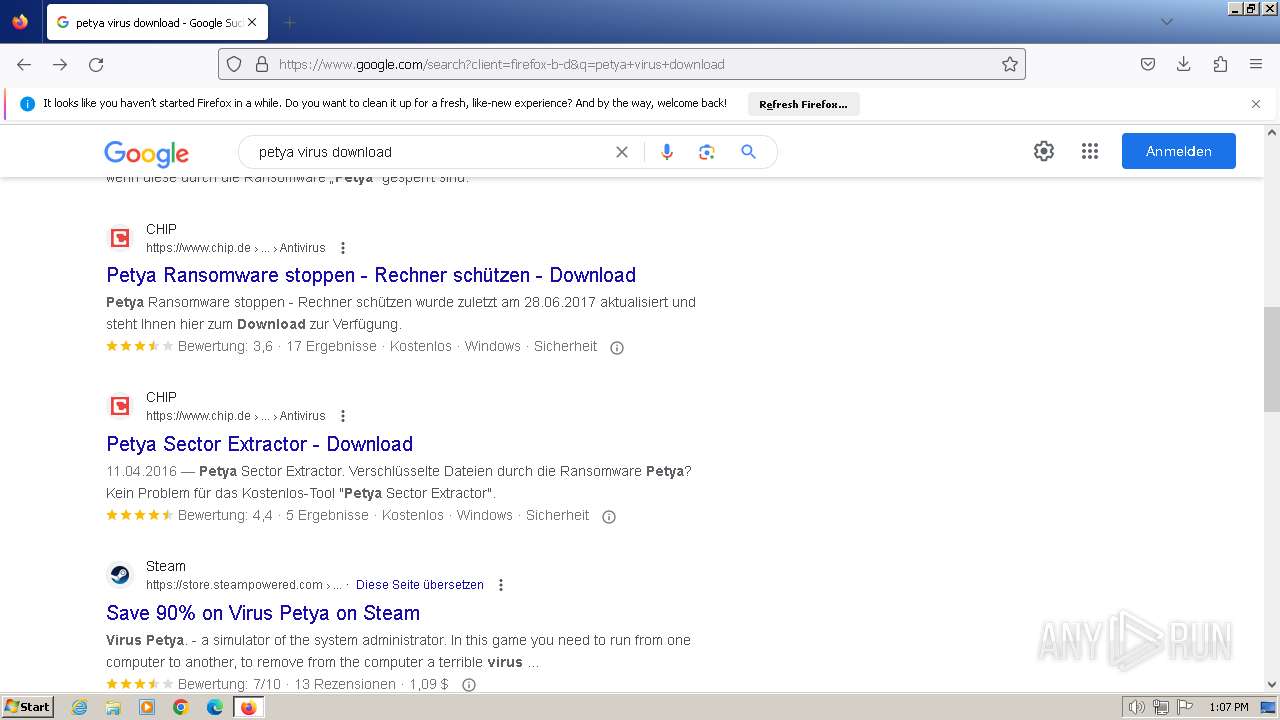Open Google quick settings gear
The image size is (1280, 720).
[1044, 151]
